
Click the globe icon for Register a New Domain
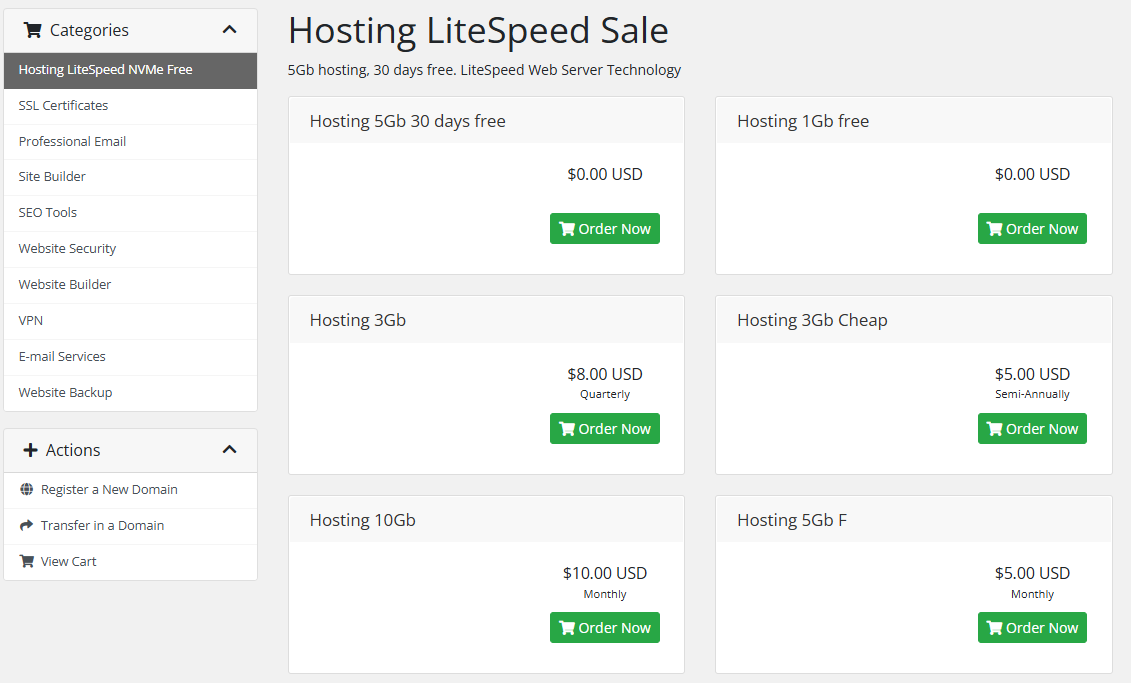point(27,489)
